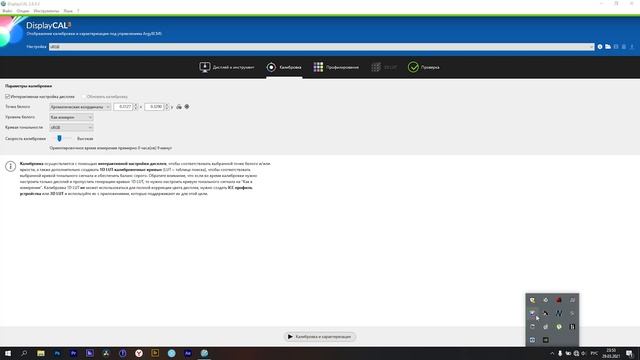Image resolution: width=640 pixels, height=360 pixels.
Task: Click the x coordinate spinner arrows
Action: pos(136,107)
